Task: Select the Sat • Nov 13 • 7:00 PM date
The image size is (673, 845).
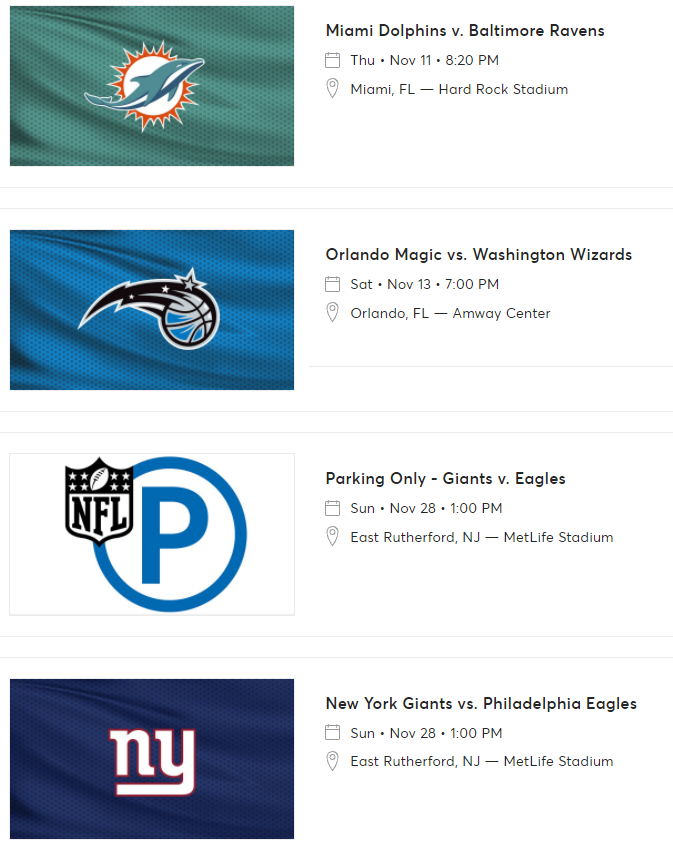Action: pos(424,284)
